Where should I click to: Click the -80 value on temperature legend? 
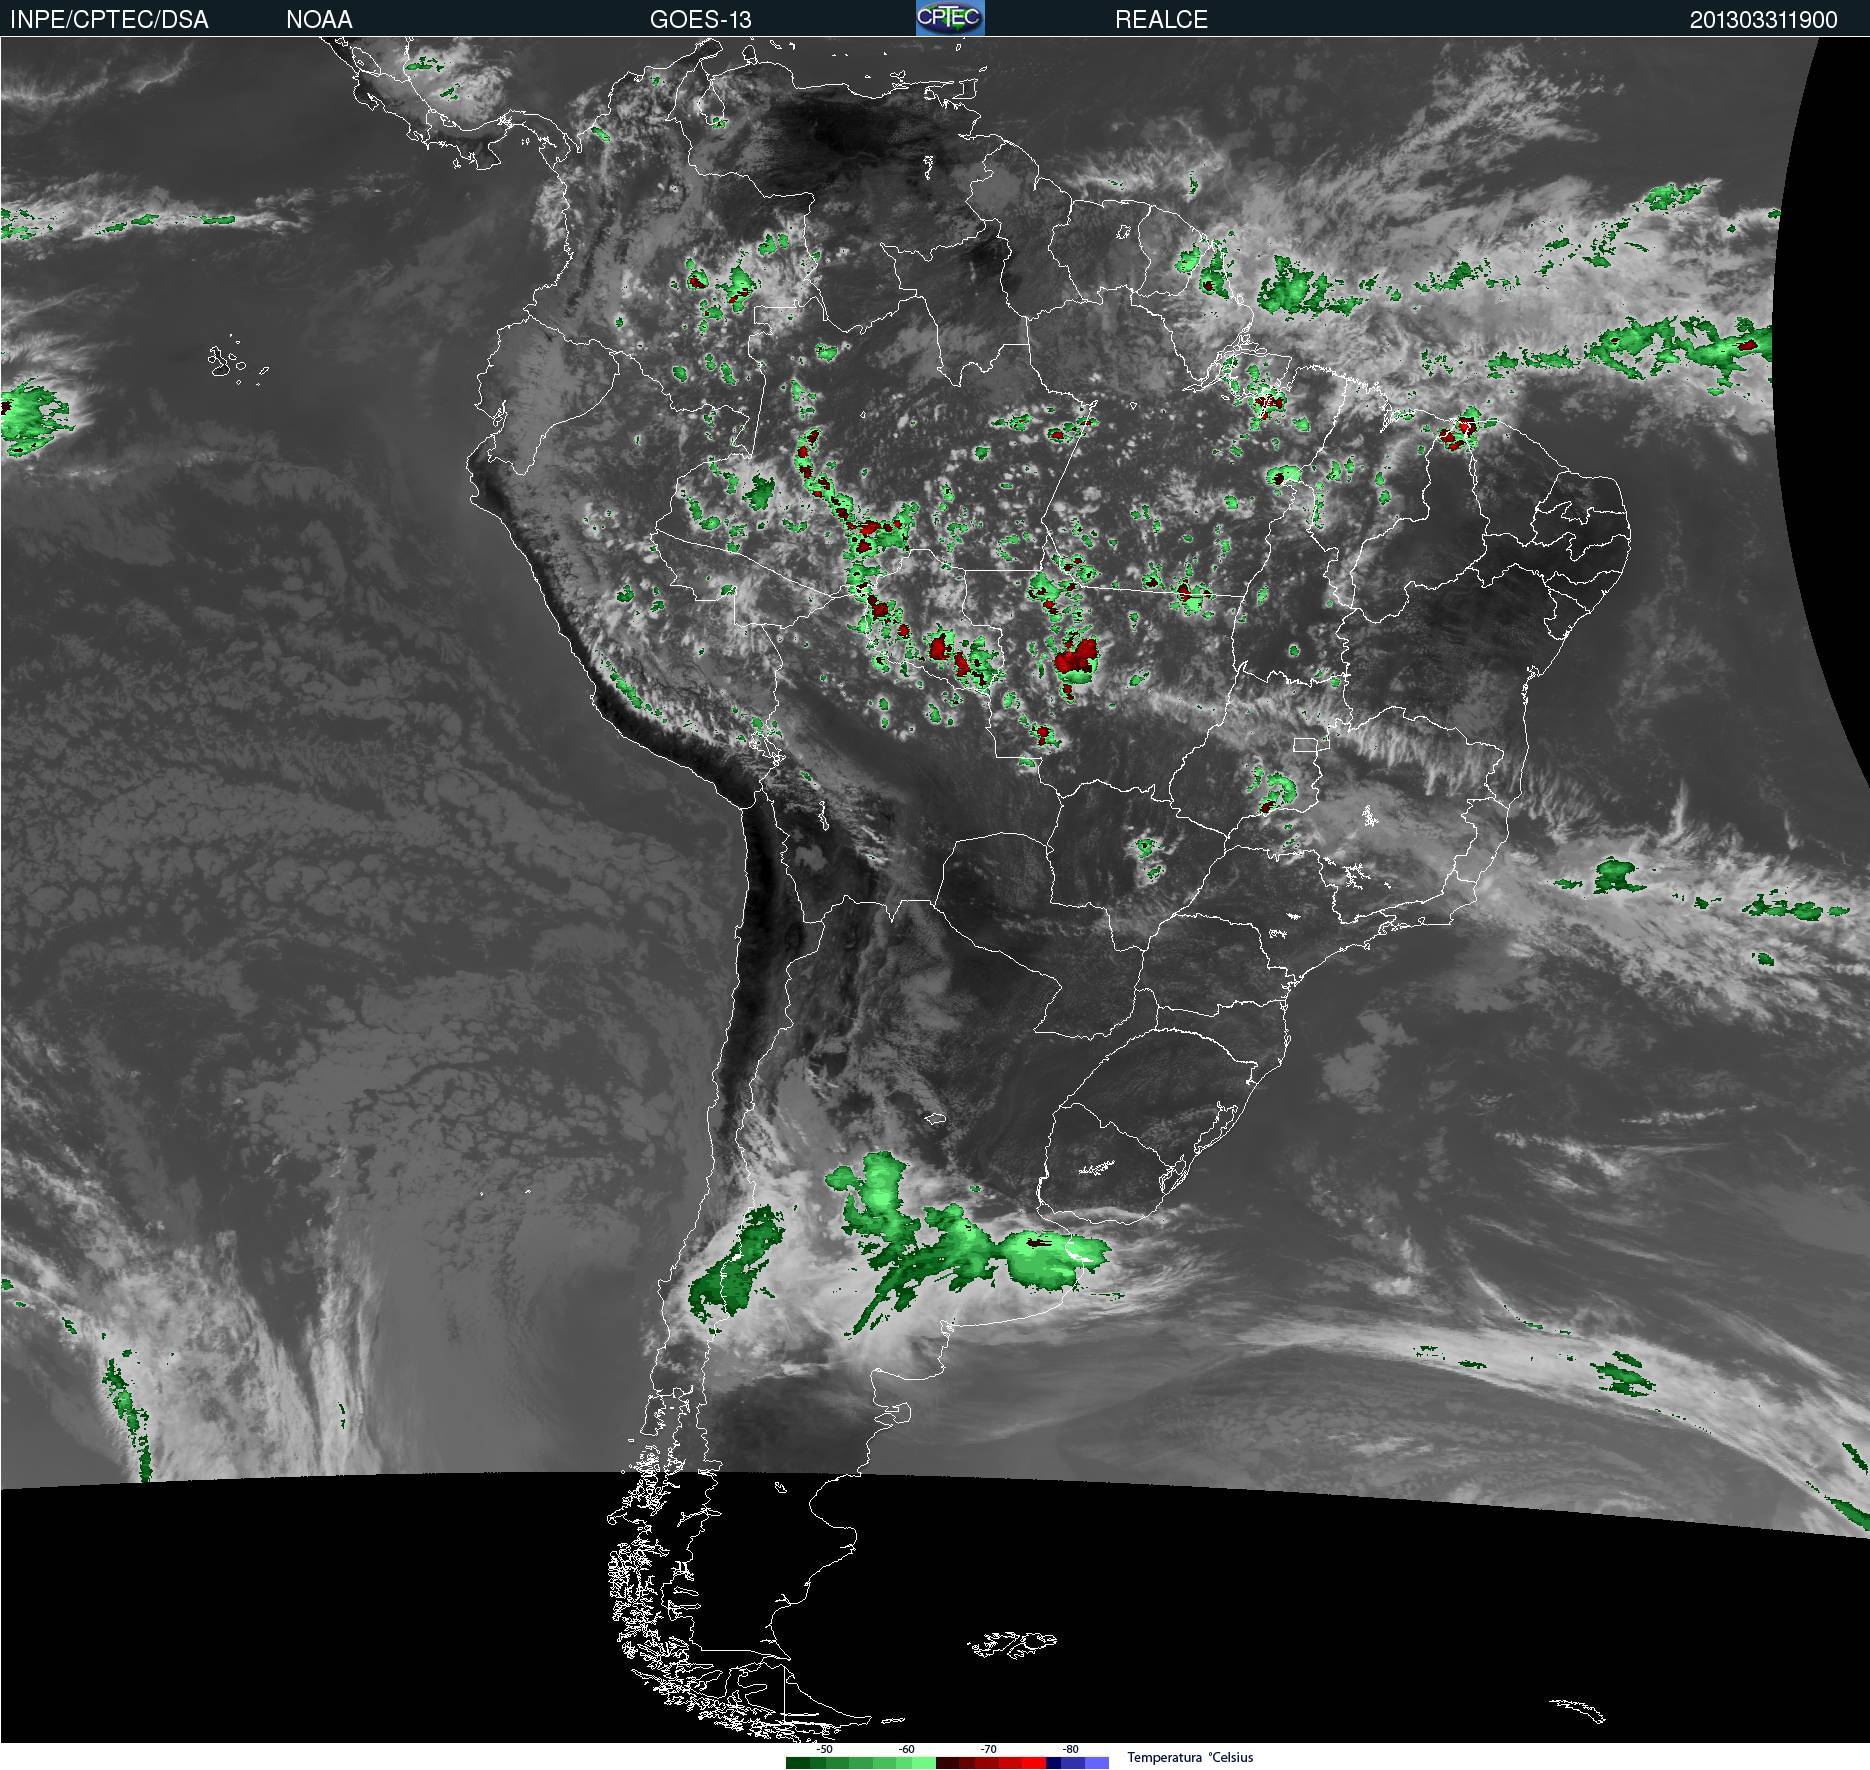pyautogui.click(x=1070, y=1749)
